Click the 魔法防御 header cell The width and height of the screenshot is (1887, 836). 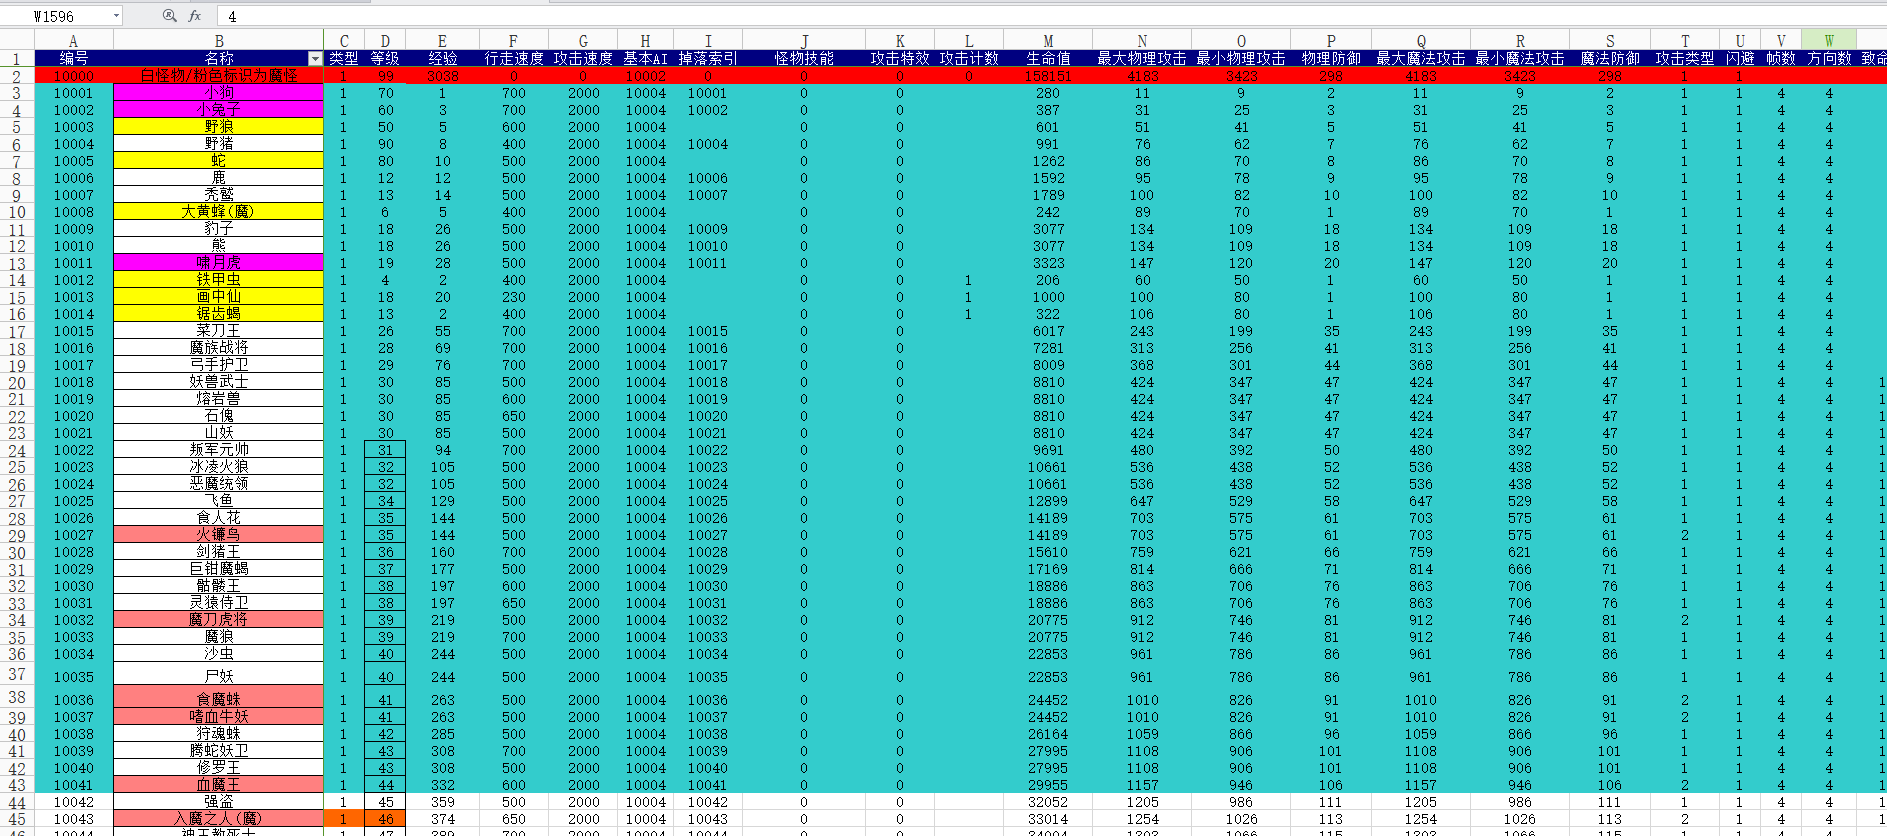click(x=1610, y=59)
